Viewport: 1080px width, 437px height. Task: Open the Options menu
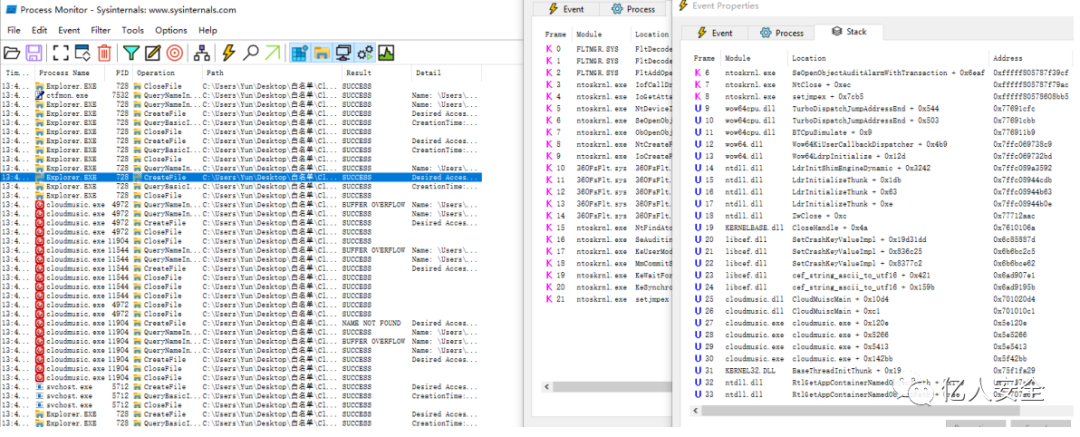[x=171, y=30]
